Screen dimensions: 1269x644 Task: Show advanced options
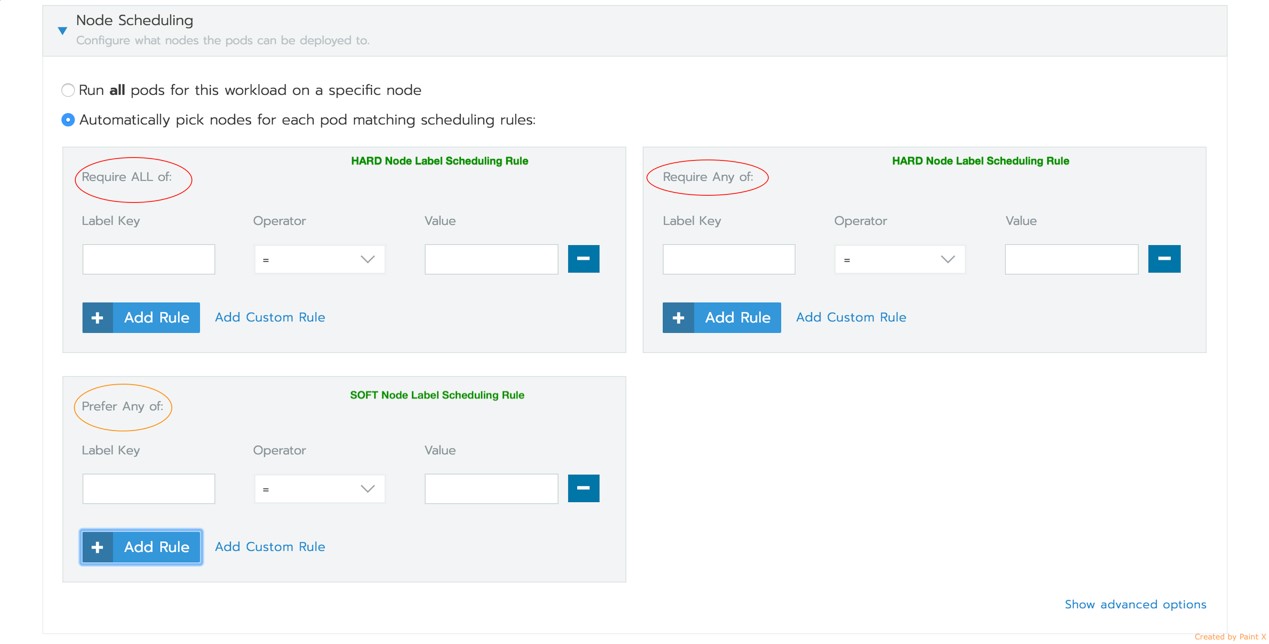(1135, 604)
